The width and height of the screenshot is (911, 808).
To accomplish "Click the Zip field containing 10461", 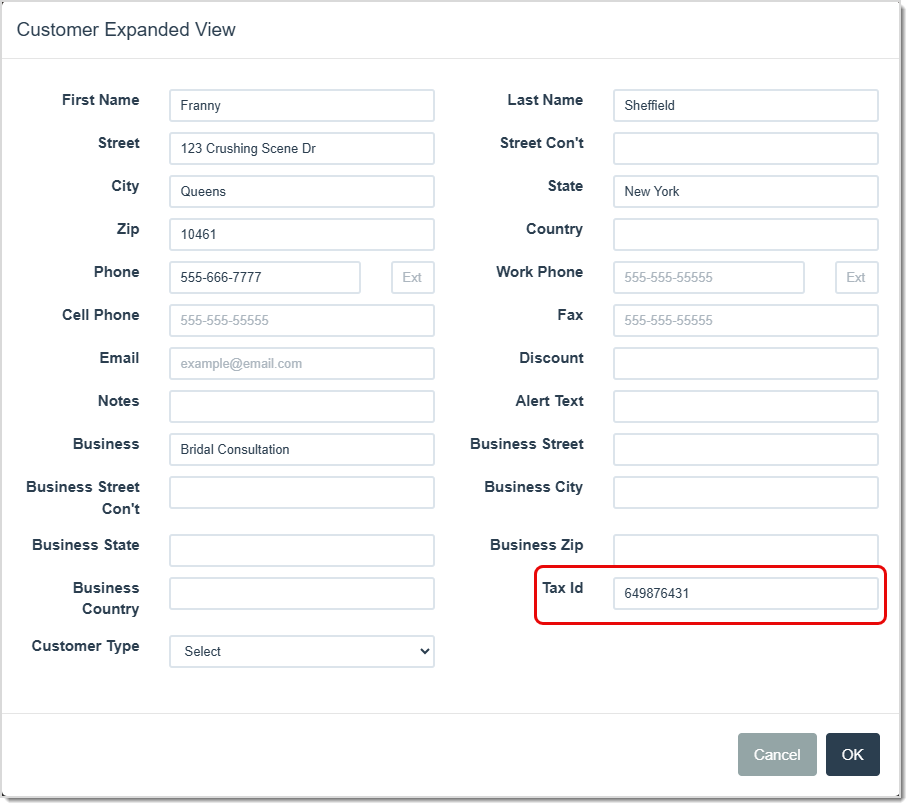I will point(300,234).
